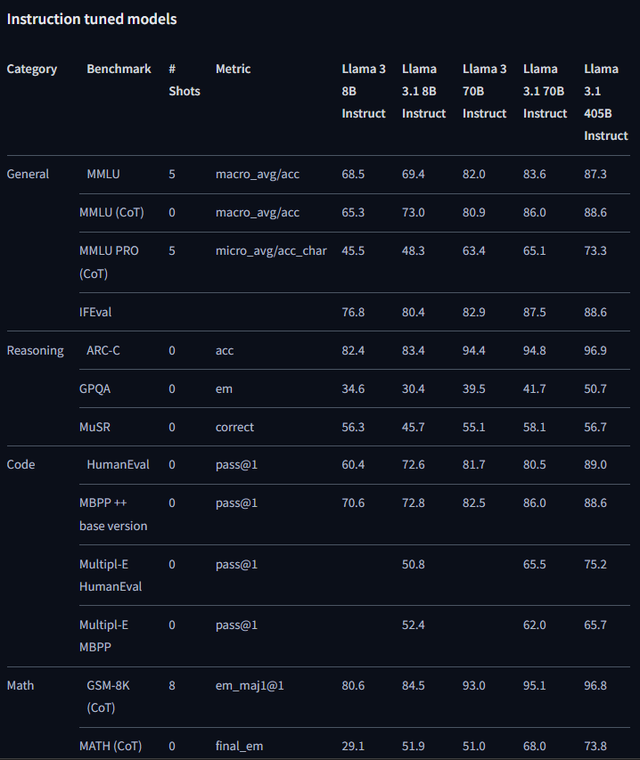Select the MATH (CoT) score 29.1

coord(353,746)
